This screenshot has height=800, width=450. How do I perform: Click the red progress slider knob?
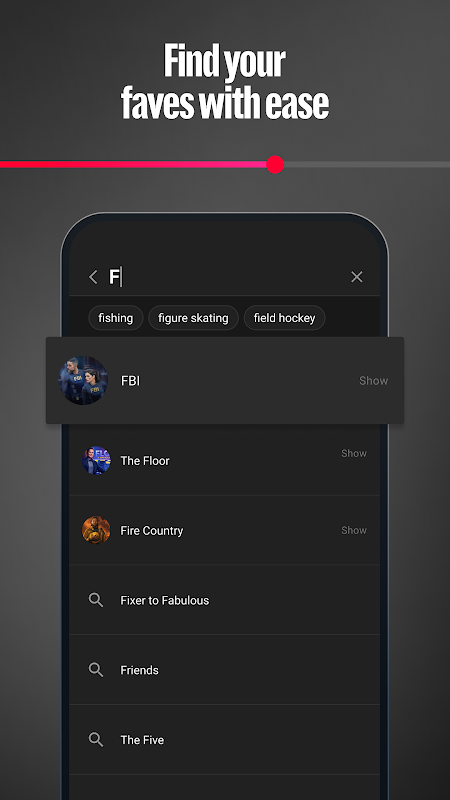click(275, 165)
